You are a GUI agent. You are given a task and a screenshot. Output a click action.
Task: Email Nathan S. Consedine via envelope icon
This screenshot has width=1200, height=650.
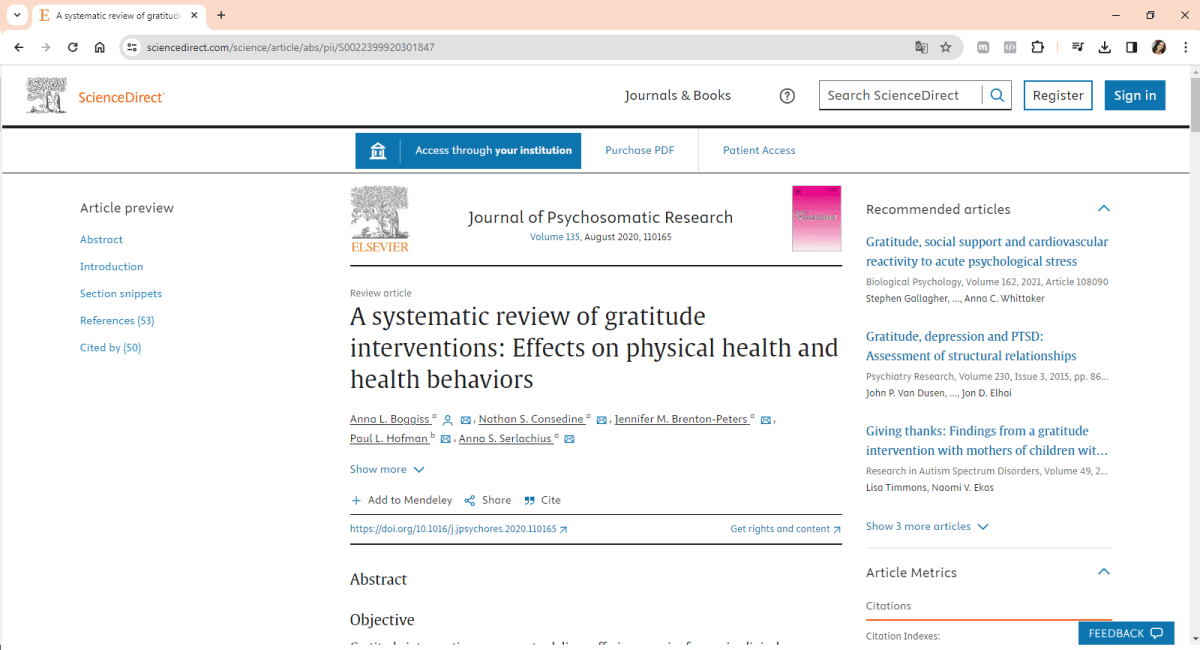(x=602, y=420)
